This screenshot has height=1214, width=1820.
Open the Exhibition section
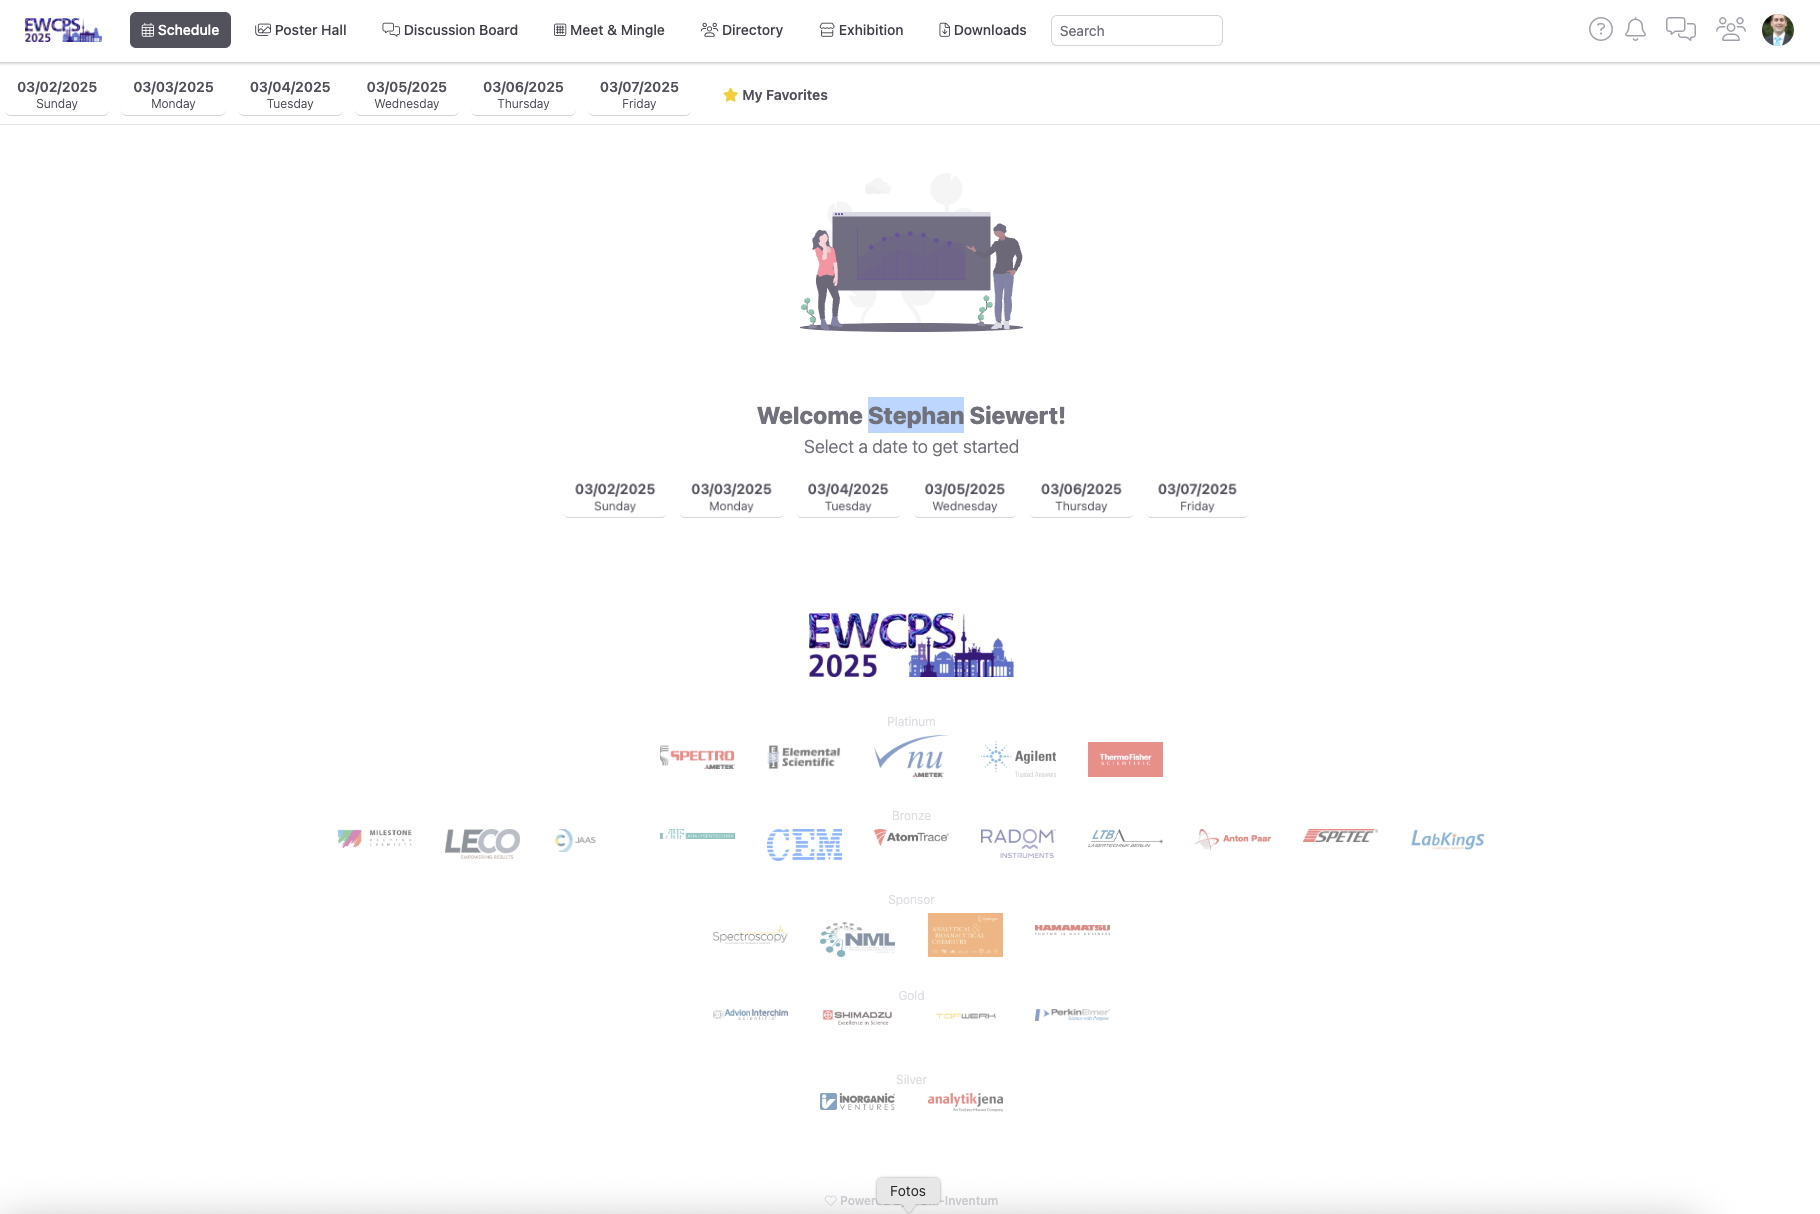[x=861, y=30]
